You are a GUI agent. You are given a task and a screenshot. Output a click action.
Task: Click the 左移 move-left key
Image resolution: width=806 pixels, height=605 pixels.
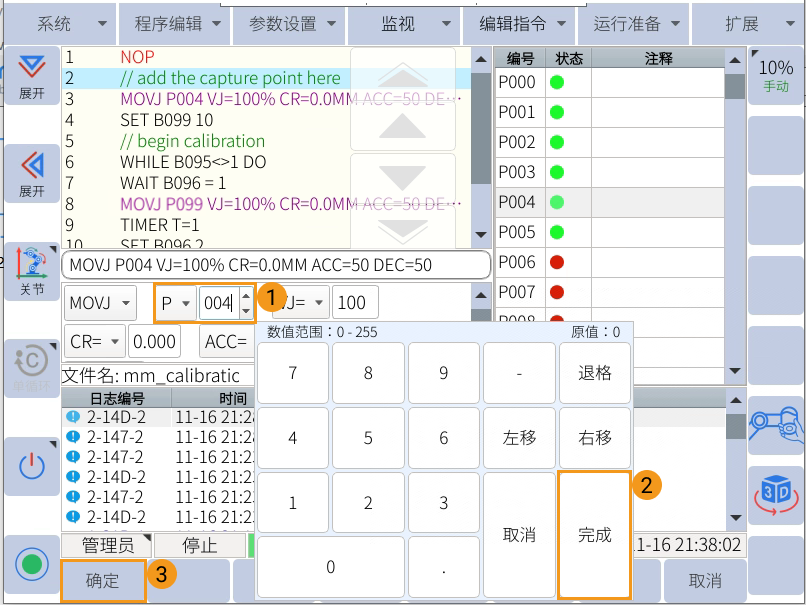point(519,438)
